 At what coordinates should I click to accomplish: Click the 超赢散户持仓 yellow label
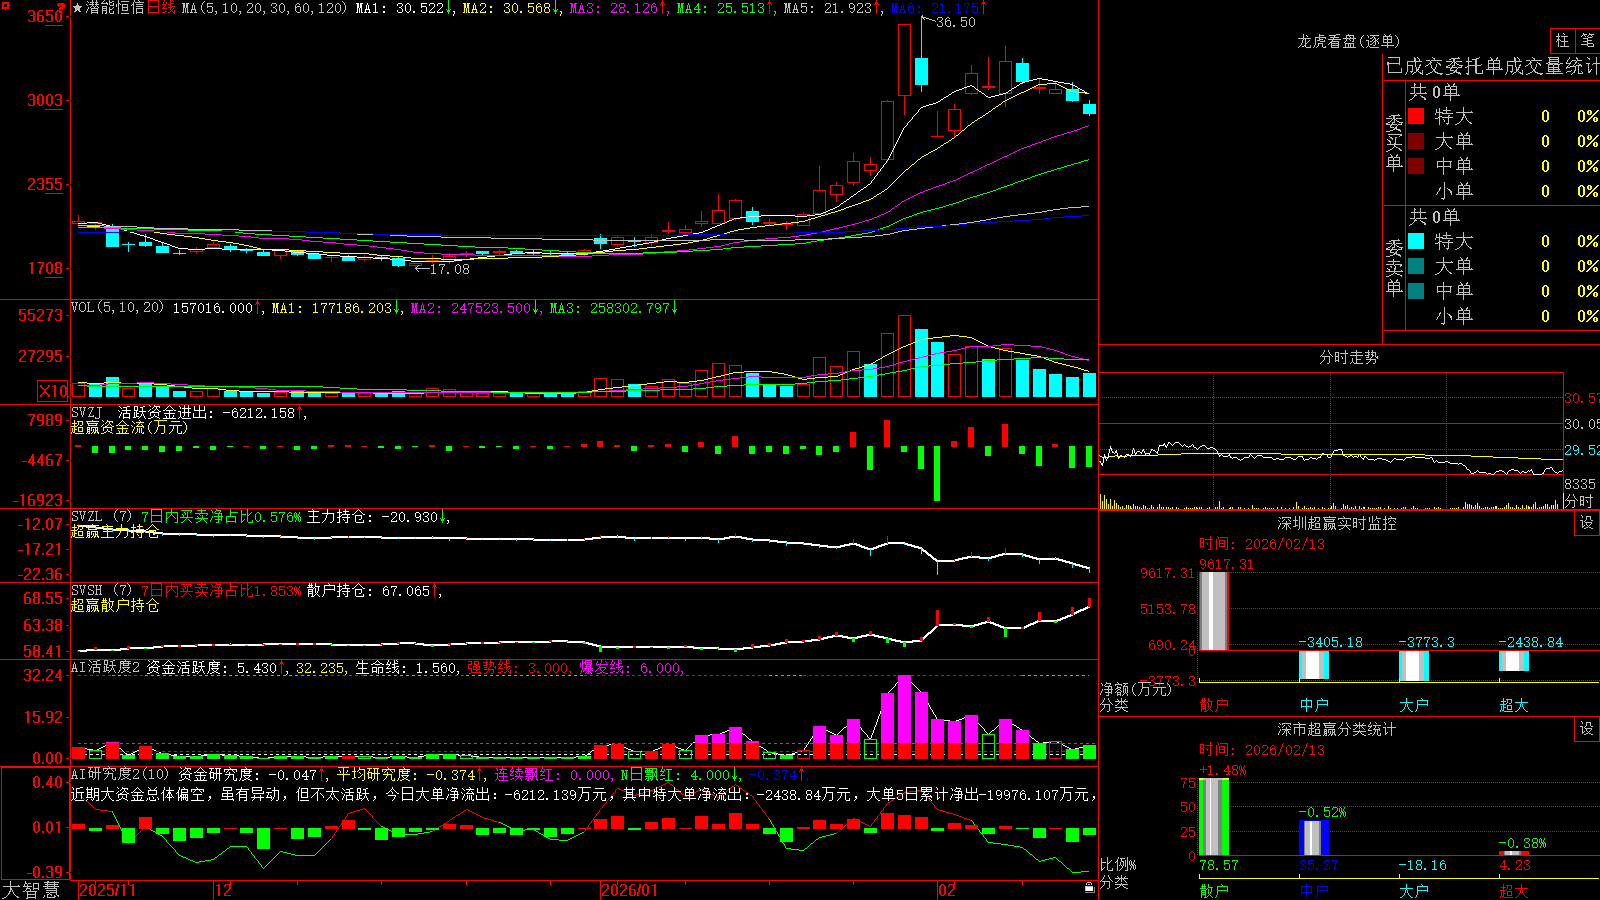point(115,605)
